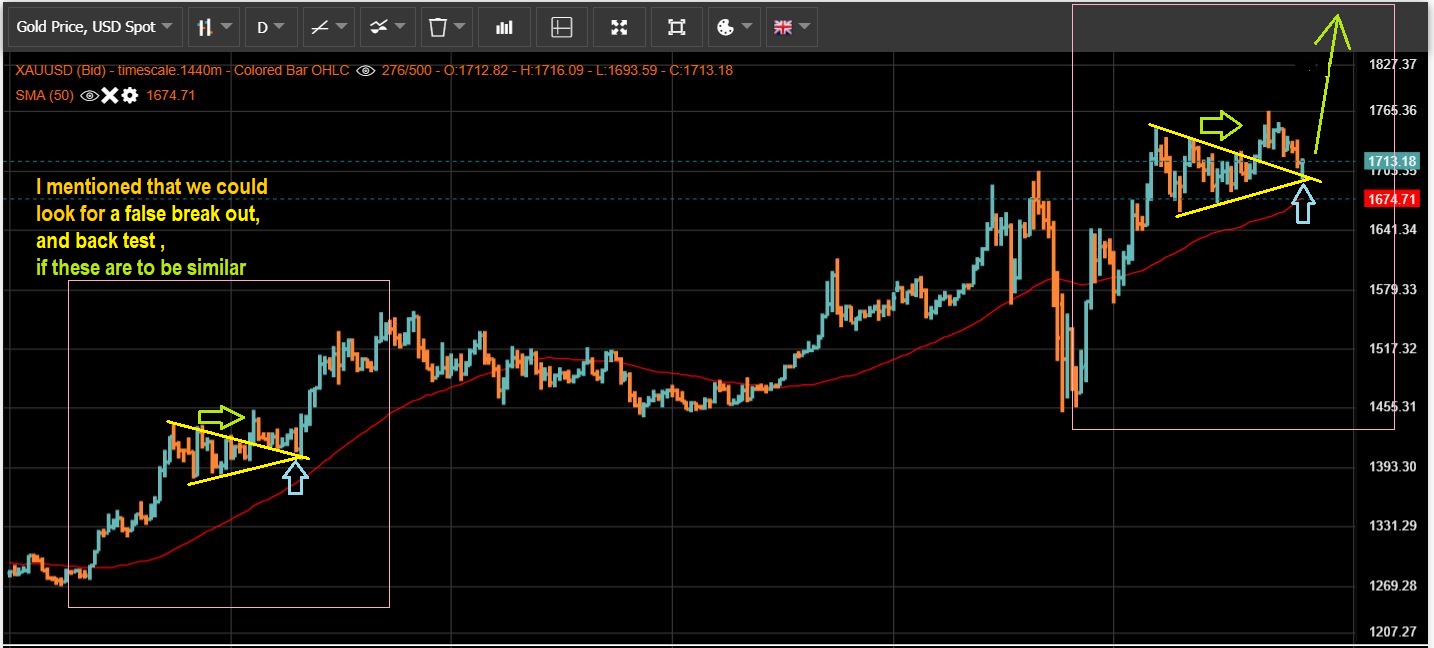
Task: Click the SMA (50) indicator label
Action: coord(44,96)
